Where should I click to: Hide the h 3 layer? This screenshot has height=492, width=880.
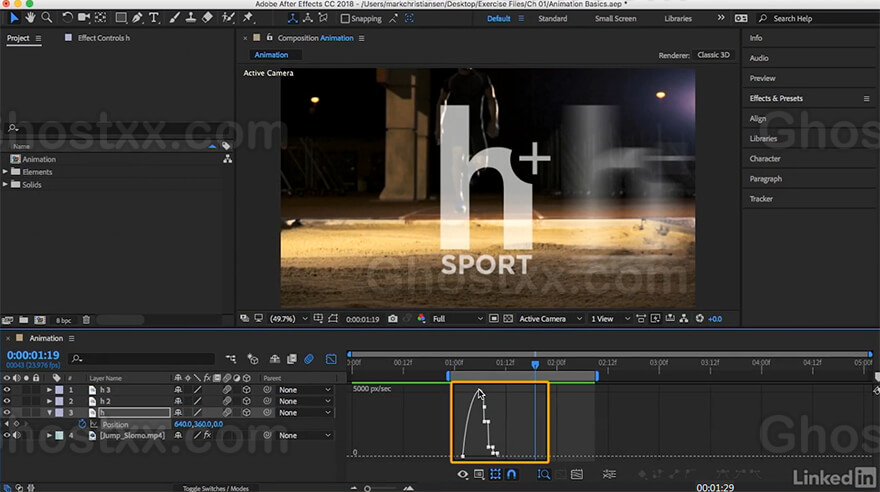(x=7, y=389)
